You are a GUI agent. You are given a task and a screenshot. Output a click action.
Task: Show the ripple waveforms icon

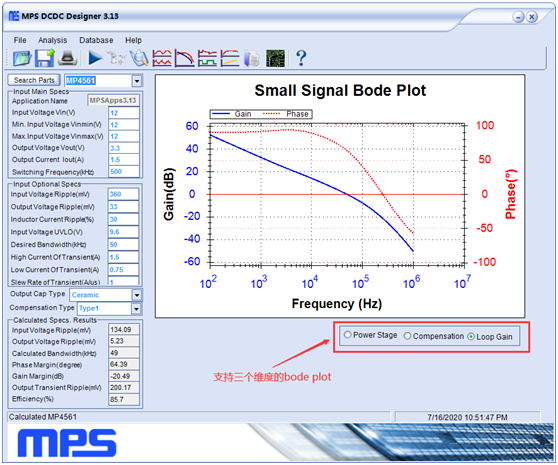tap(162, 58)
